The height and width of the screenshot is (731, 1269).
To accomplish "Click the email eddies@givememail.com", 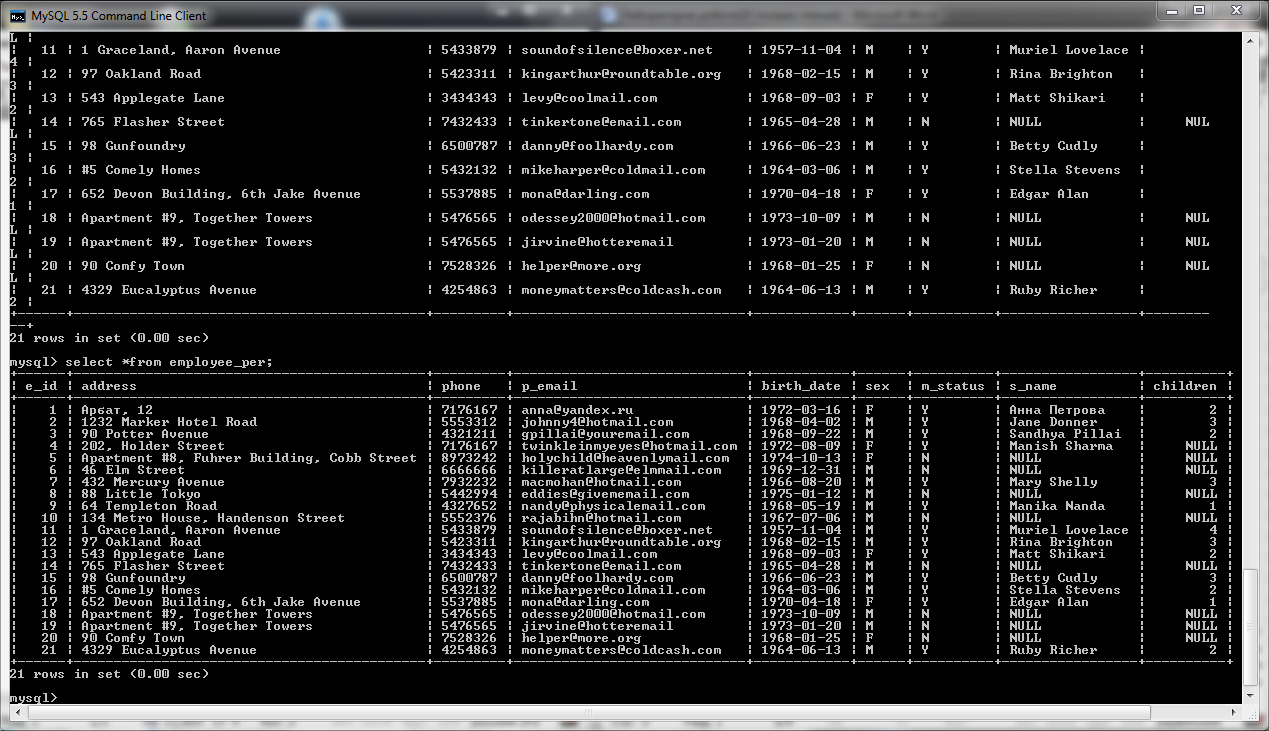I will [x=605, y=494].
